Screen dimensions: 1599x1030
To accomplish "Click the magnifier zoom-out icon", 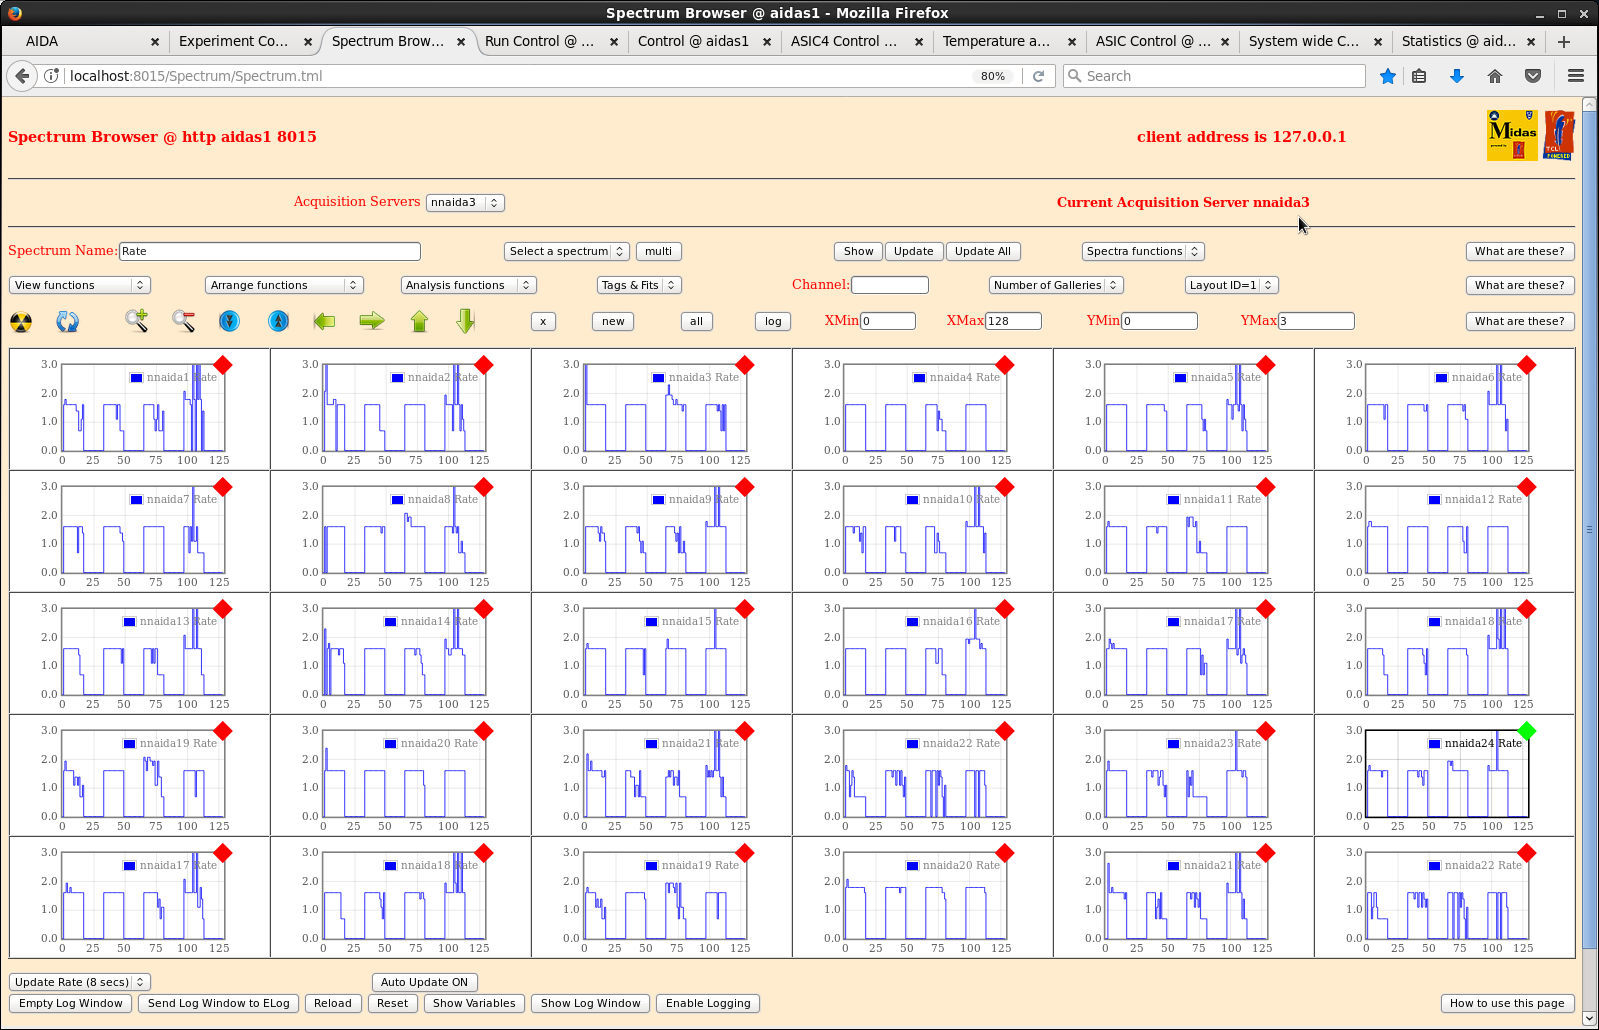I will pyautogui.click(x=183, y=321).
